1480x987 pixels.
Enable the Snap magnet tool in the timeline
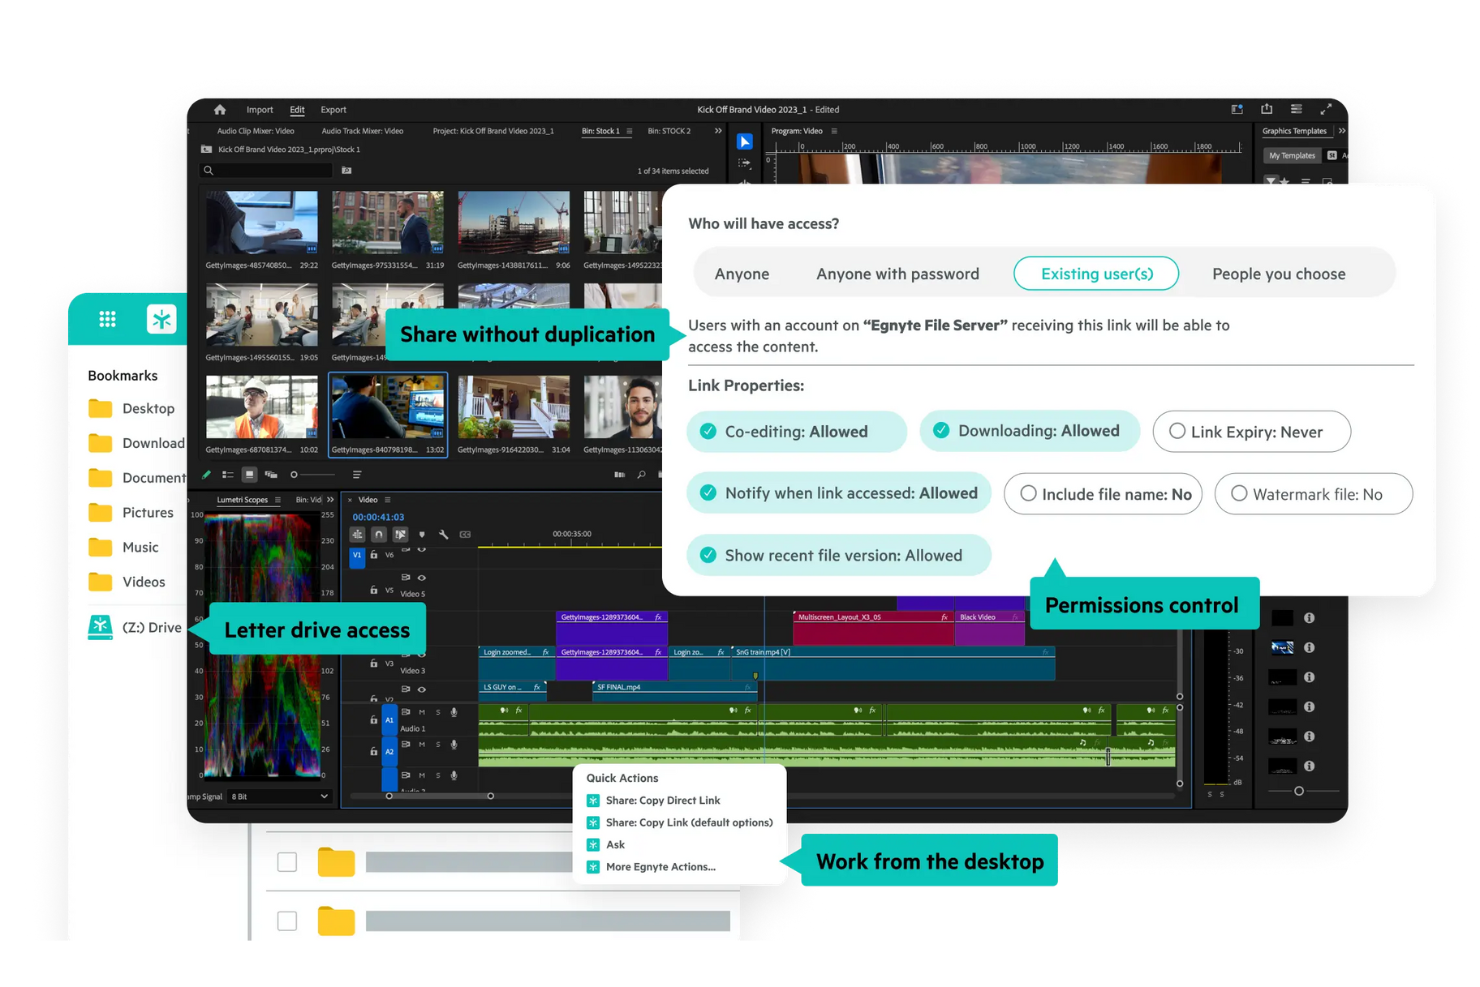[x=378, y=535]
